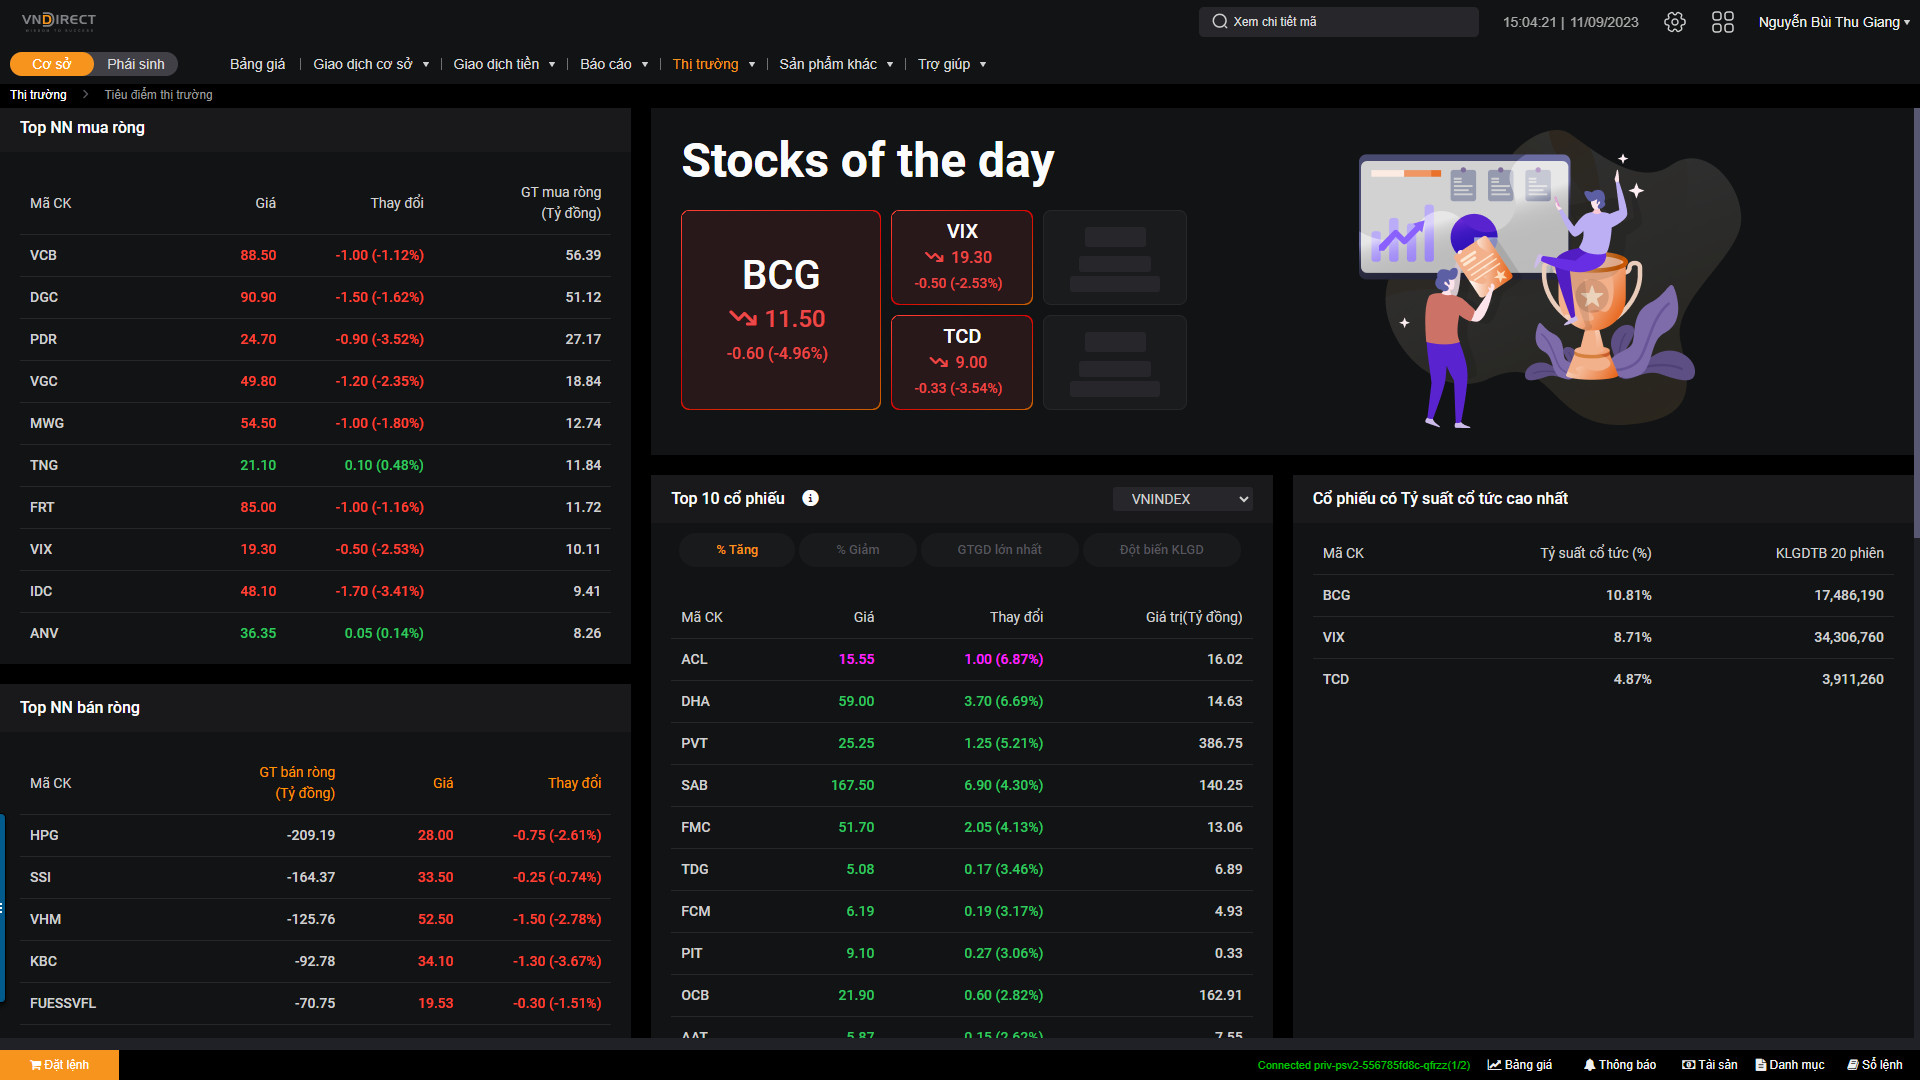
Task: Select ANV in Top NN mua ròng
Action: (x=315, y=633)
